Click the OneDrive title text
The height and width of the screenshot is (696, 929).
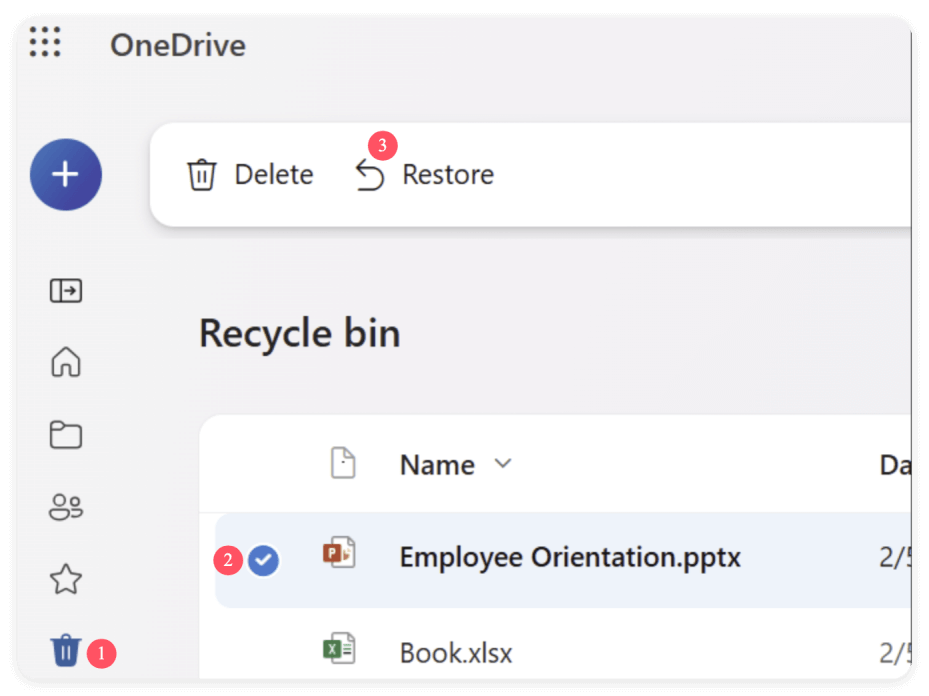pyautogui.click(x=178, y=45)
